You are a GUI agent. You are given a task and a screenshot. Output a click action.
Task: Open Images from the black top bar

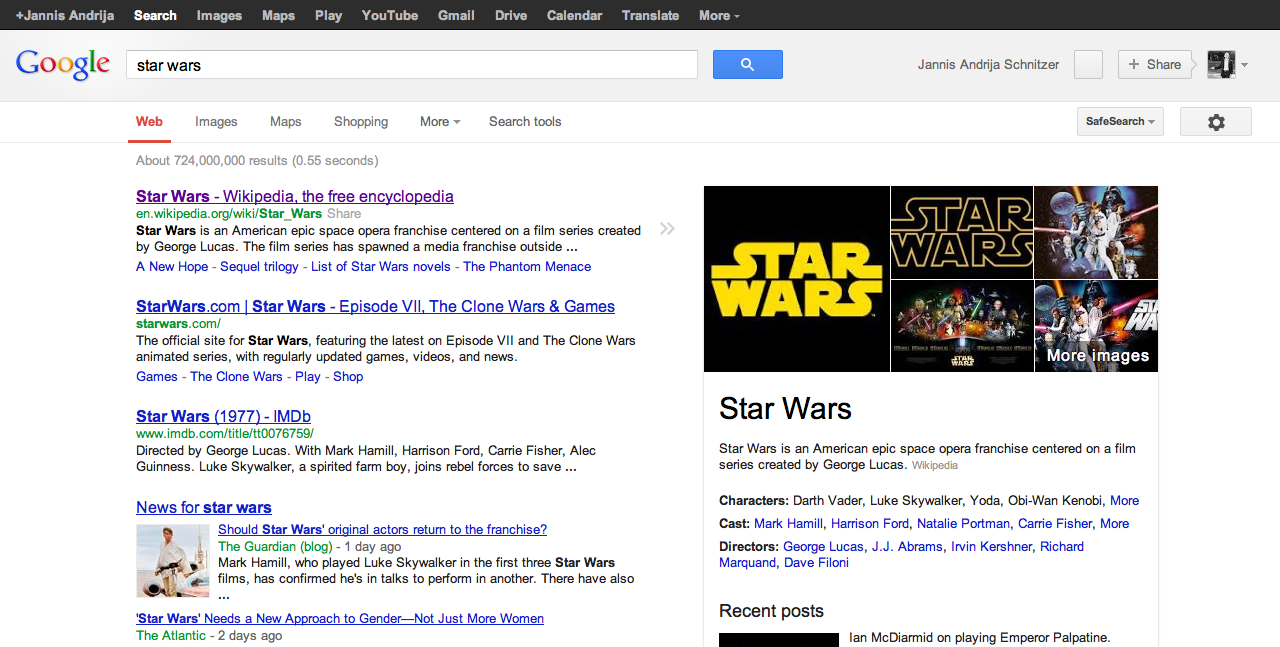point(219,15)
